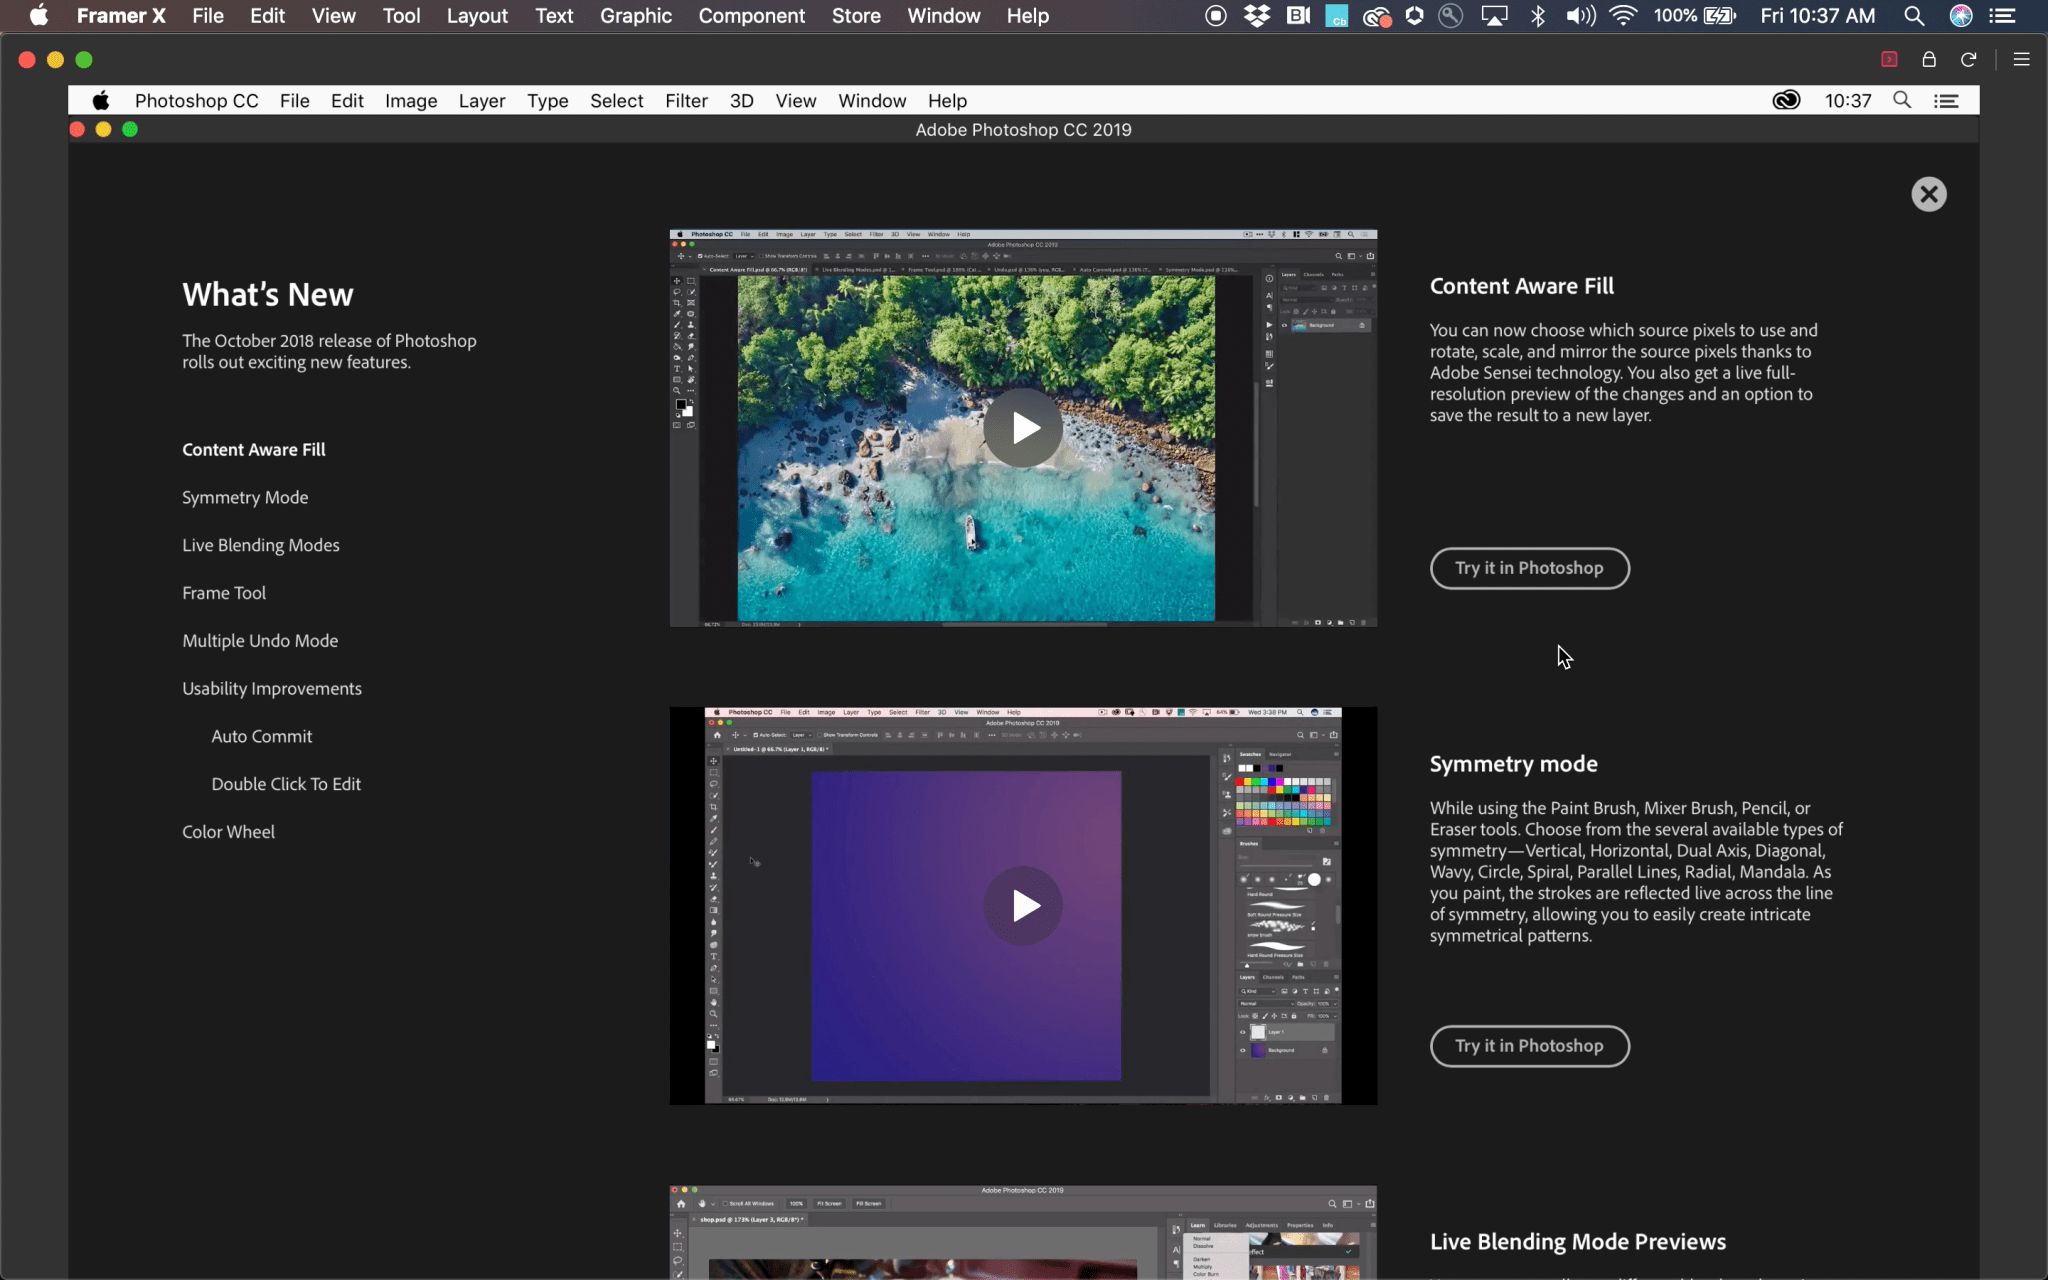Play the Content Aware Fill video
The image size is (2048, 1280).
1023,428
